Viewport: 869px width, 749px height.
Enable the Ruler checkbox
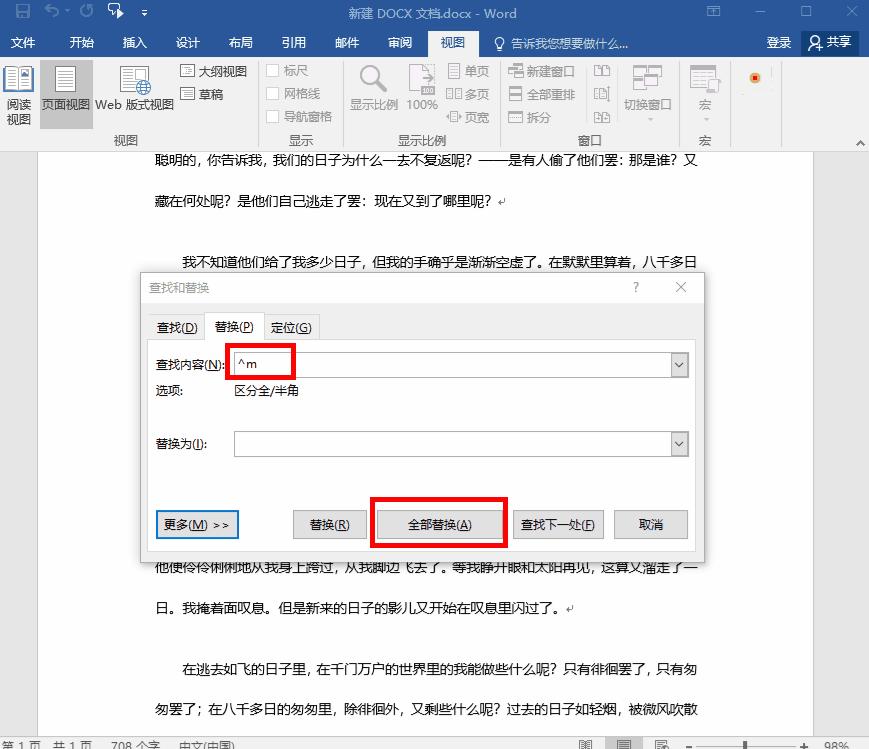click(272, 71)
